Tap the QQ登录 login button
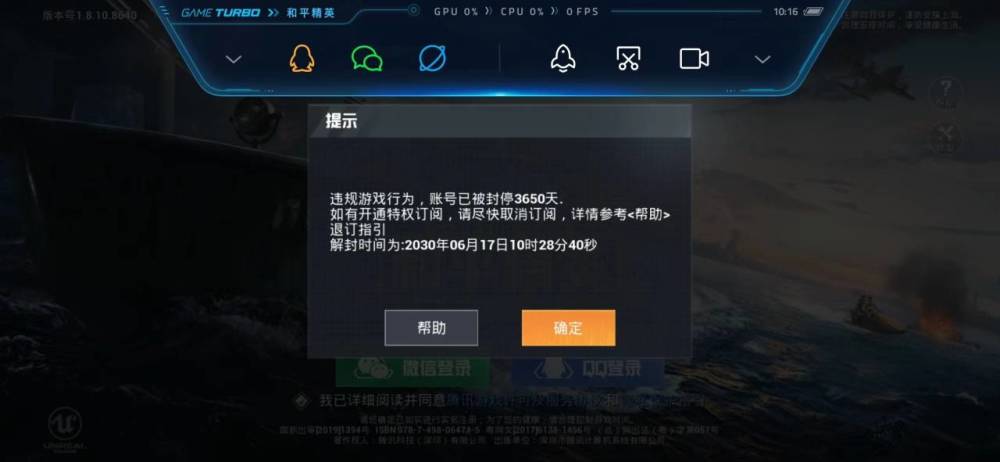 pos(587,368)
